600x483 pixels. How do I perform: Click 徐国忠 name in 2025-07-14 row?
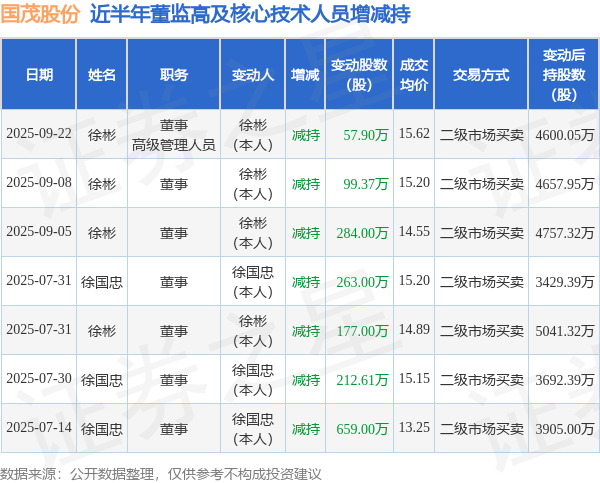(x=102, y=429)
